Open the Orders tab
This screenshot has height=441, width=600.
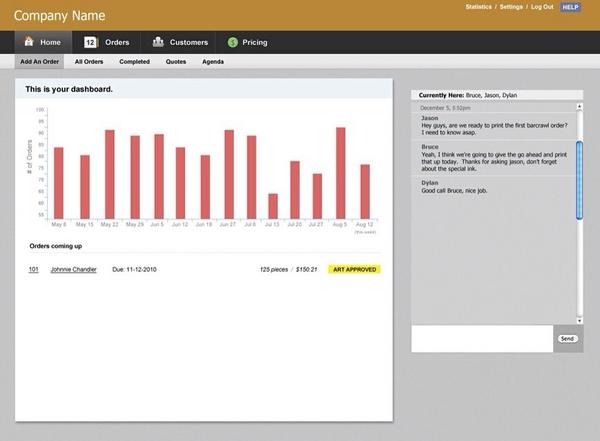pyautogui.click(x=107, y=42)
